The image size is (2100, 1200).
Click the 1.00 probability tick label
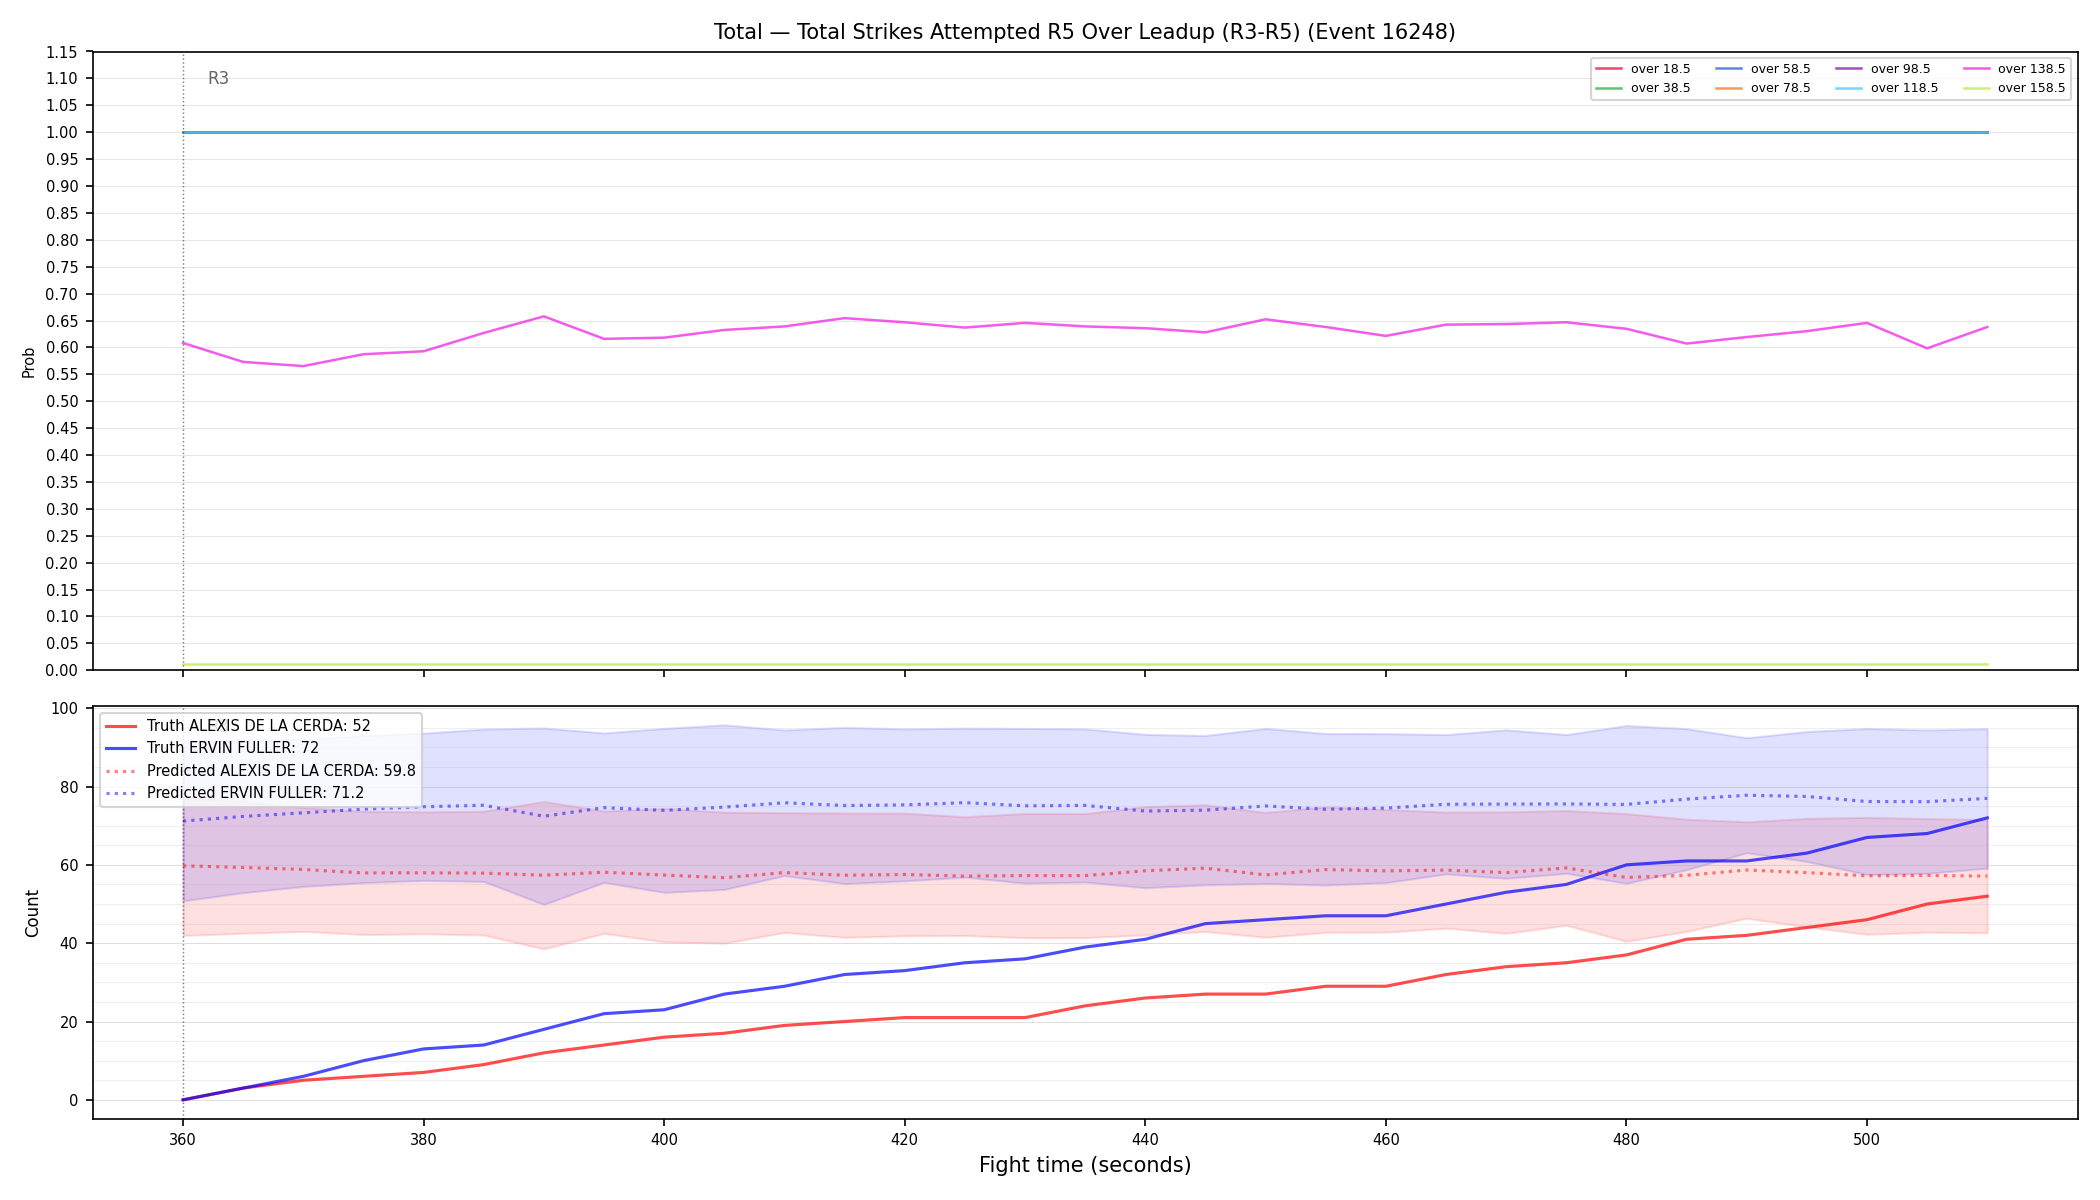pyautogui.click(x=62, y=133)
